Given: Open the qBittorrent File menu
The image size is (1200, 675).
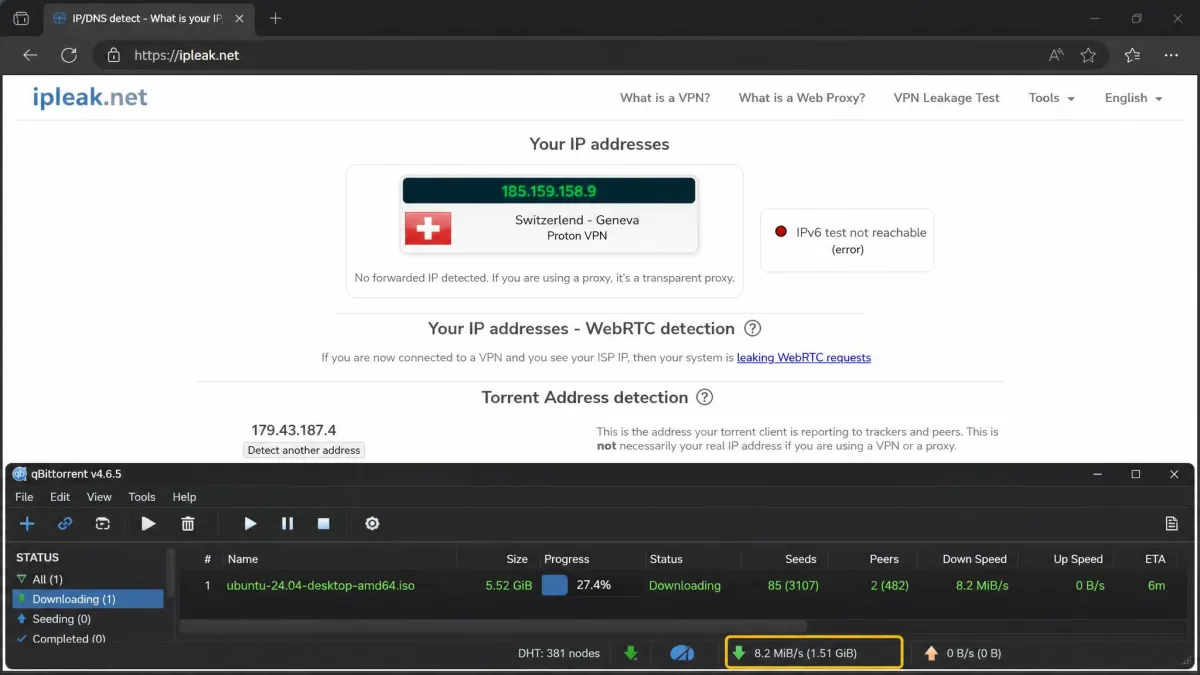Looking at the screenshot, I should pyautogui.click(x=24, y=497).
